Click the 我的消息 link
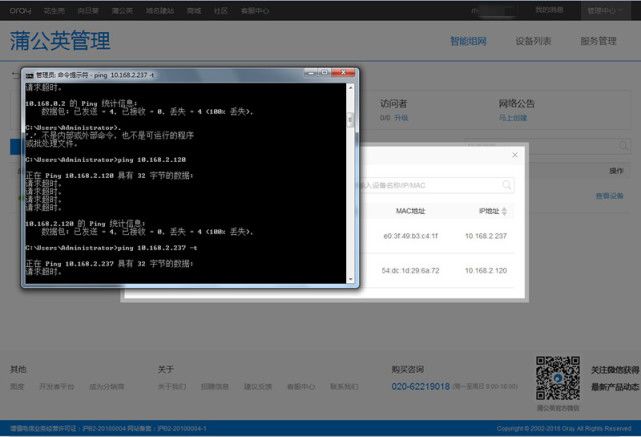Viewport: 641px width, 437px height. pos(550,10)
